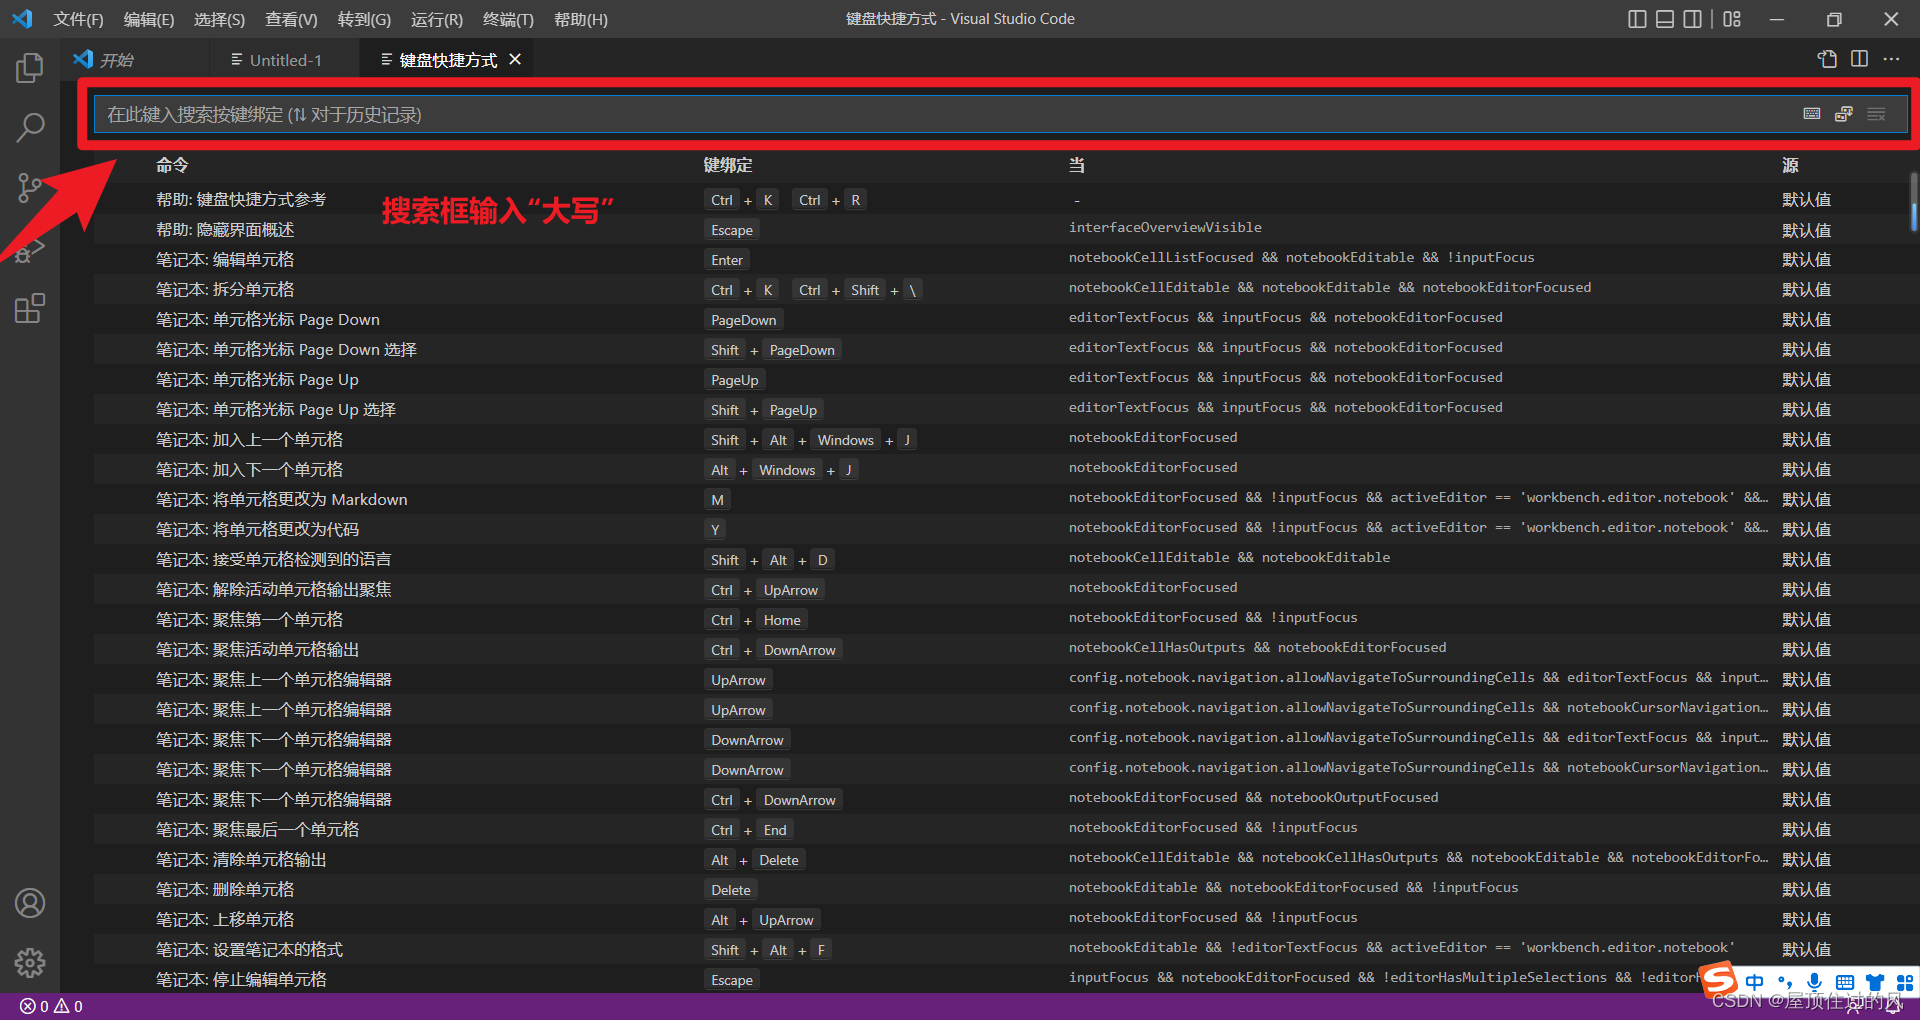This screenshot has width=1920, height=1020.
Task: Select row 笔记本: 设置笔记本的格式
Action: coord(1001,950)
